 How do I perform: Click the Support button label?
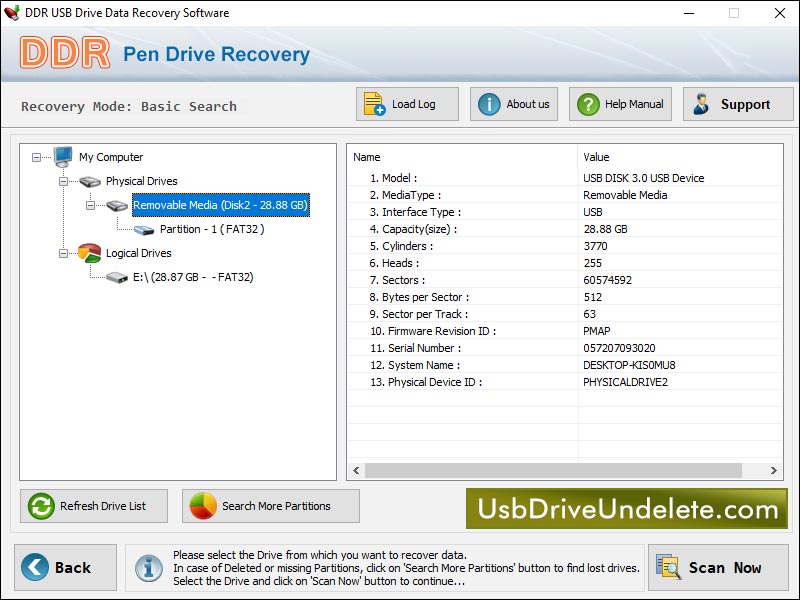pyautogui.click(x=745, y=105)
